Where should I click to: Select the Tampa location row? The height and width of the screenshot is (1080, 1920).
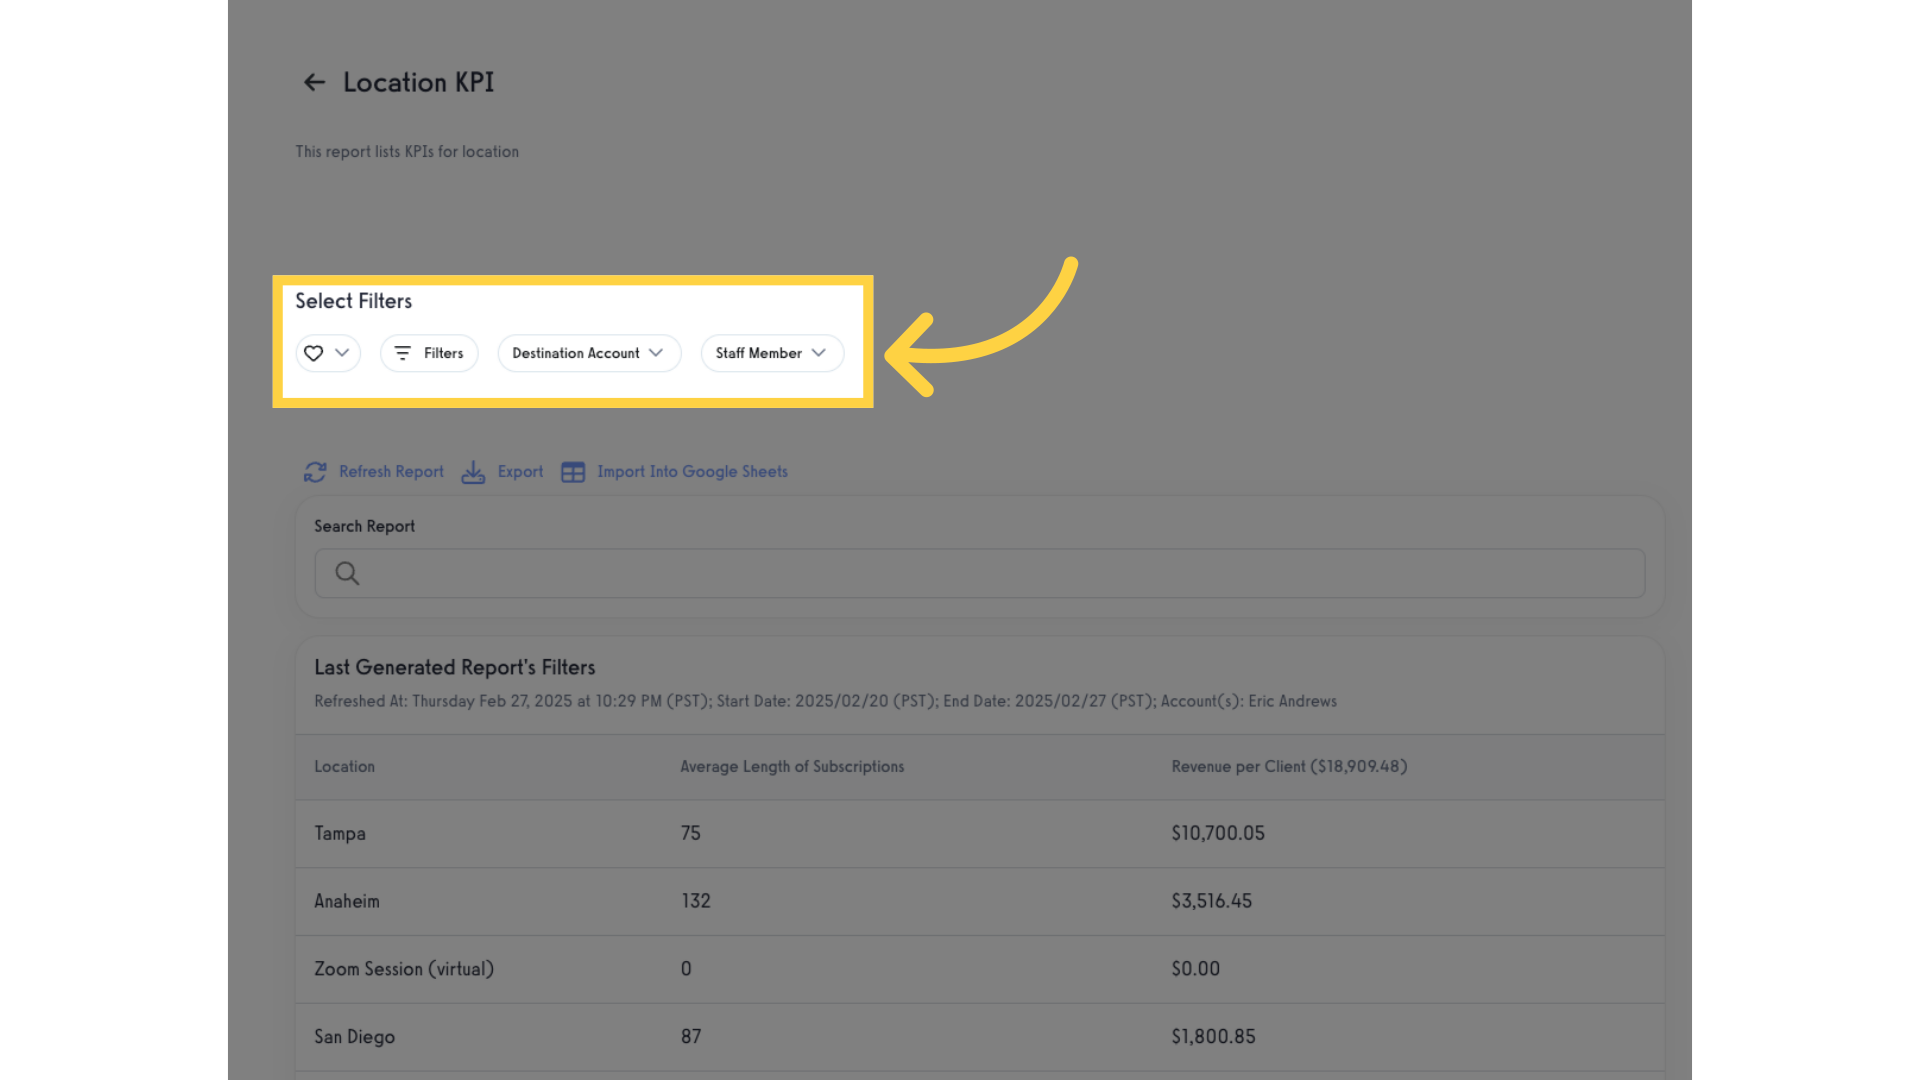(980, 833)
